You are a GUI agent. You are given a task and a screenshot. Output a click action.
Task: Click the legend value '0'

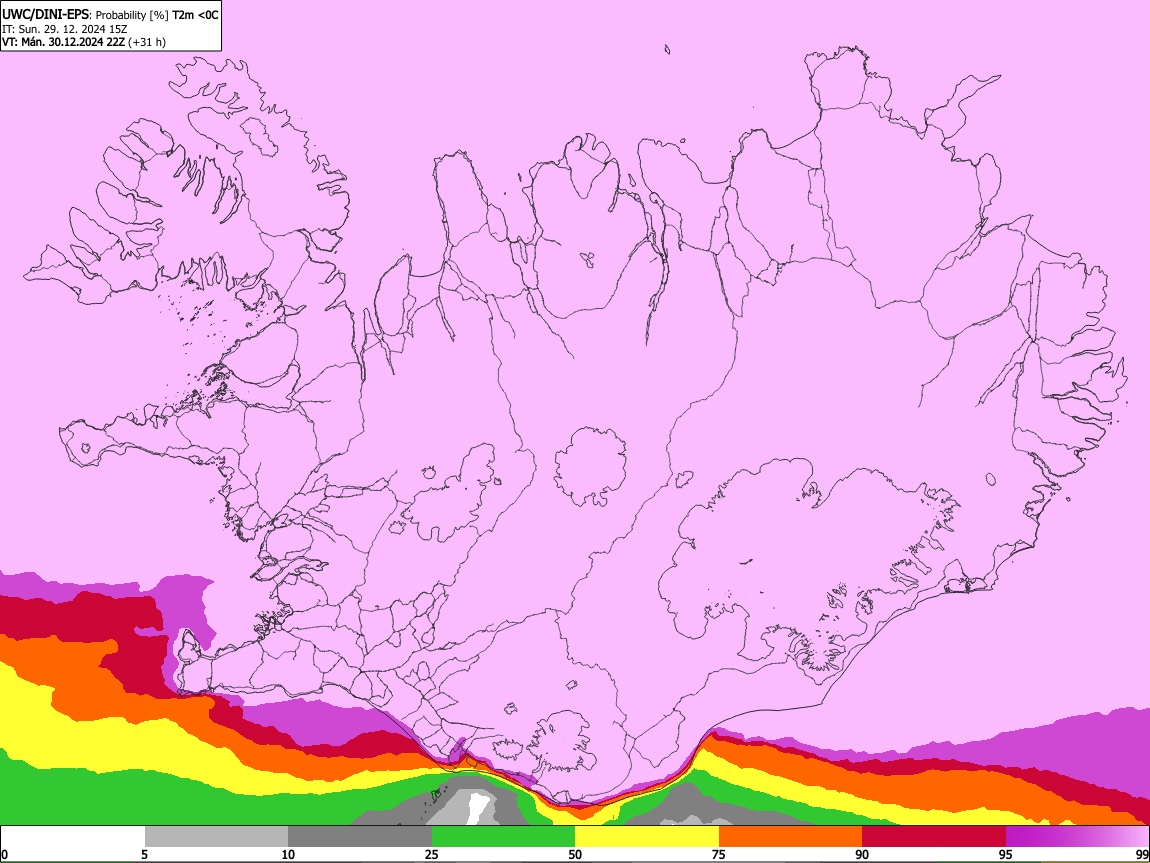point(4,855)
